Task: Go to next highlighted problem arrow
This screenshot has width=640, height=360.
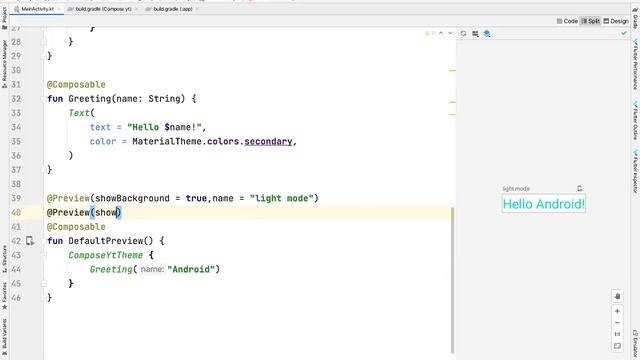Action: click(450, 33)
